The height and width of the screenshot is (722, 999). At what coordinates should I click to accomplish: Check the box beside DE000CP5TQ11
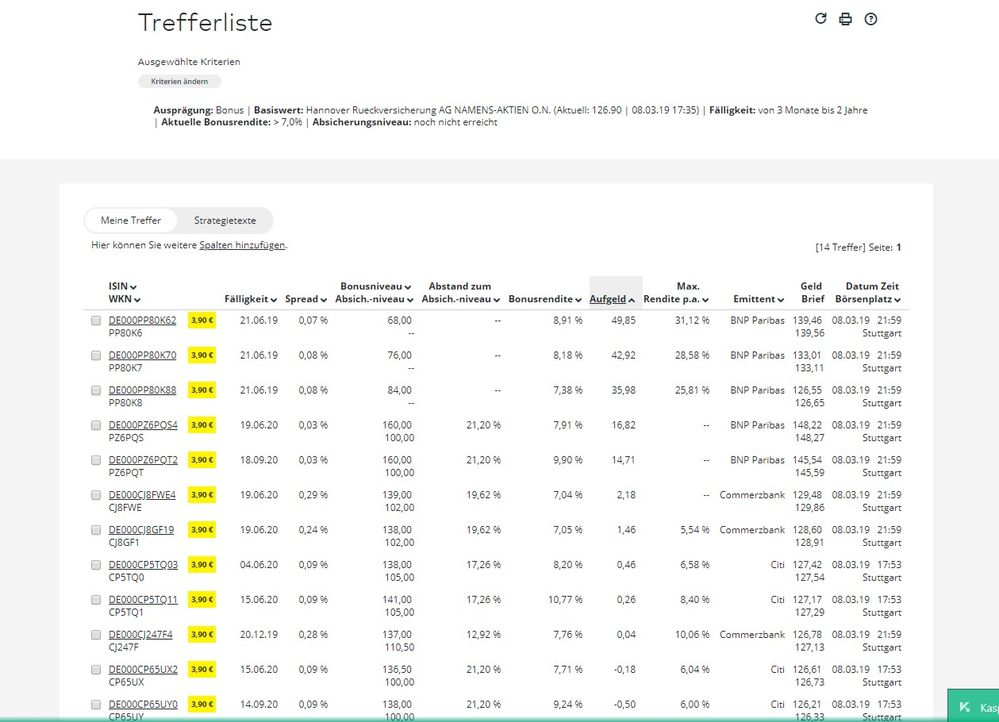pyautogui.click(x=96, y=601)
